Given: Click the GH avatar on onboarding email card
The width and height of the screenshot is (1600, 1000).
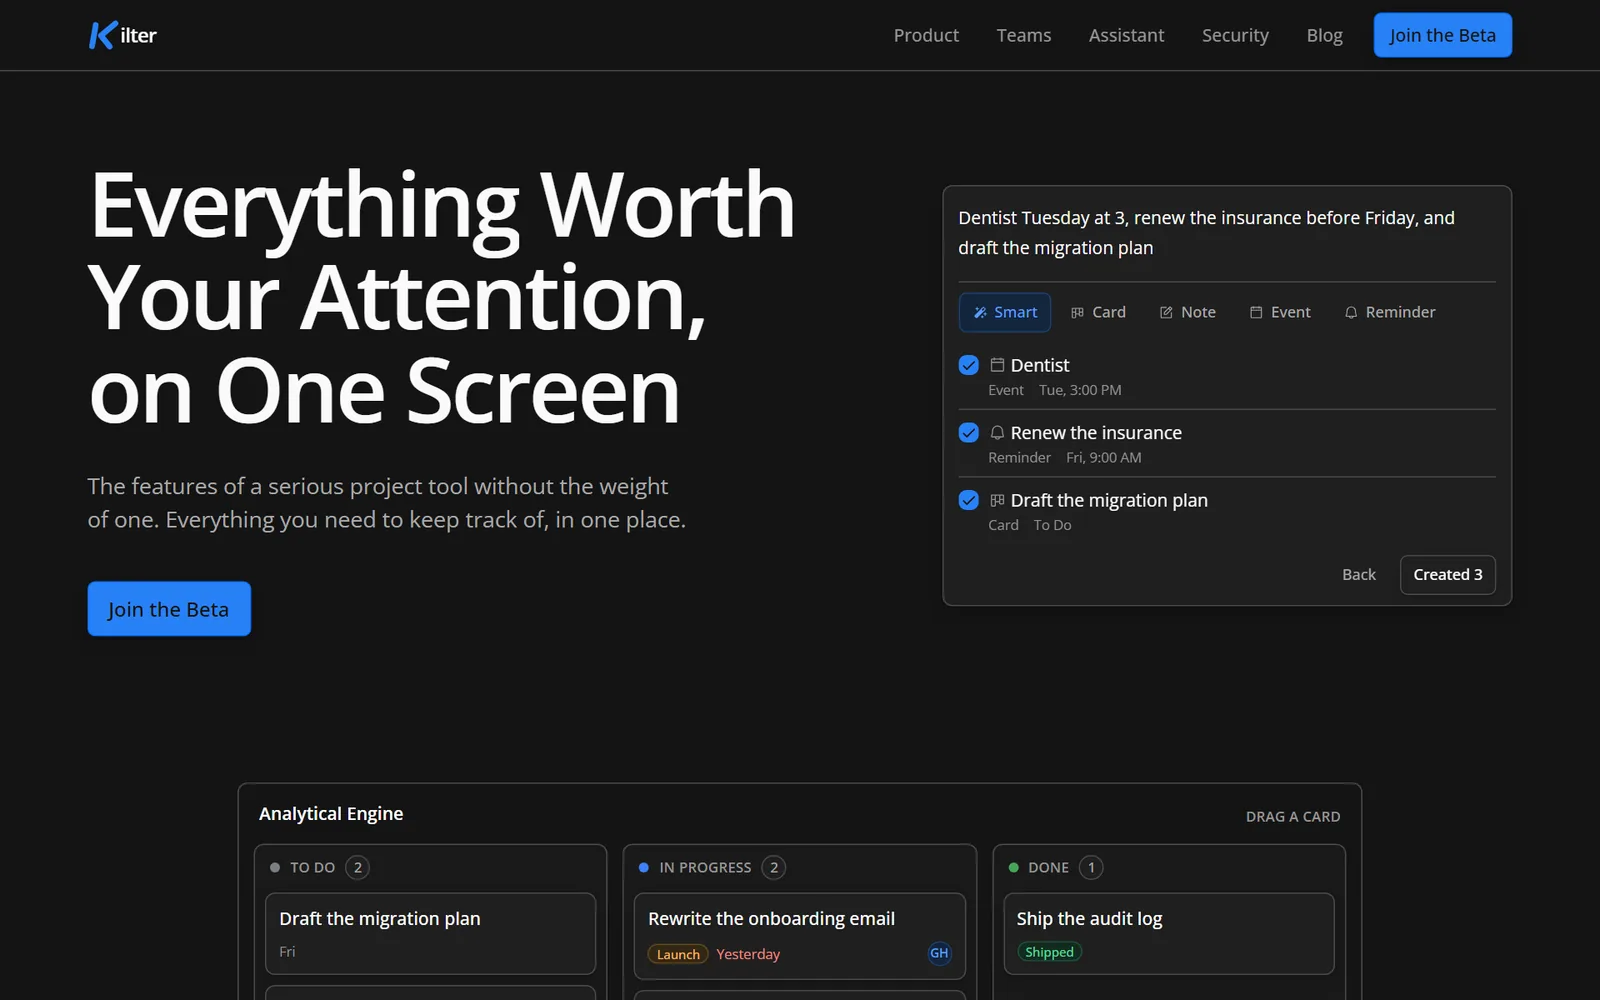Looking at the screenshot, I should click(939, 953).
